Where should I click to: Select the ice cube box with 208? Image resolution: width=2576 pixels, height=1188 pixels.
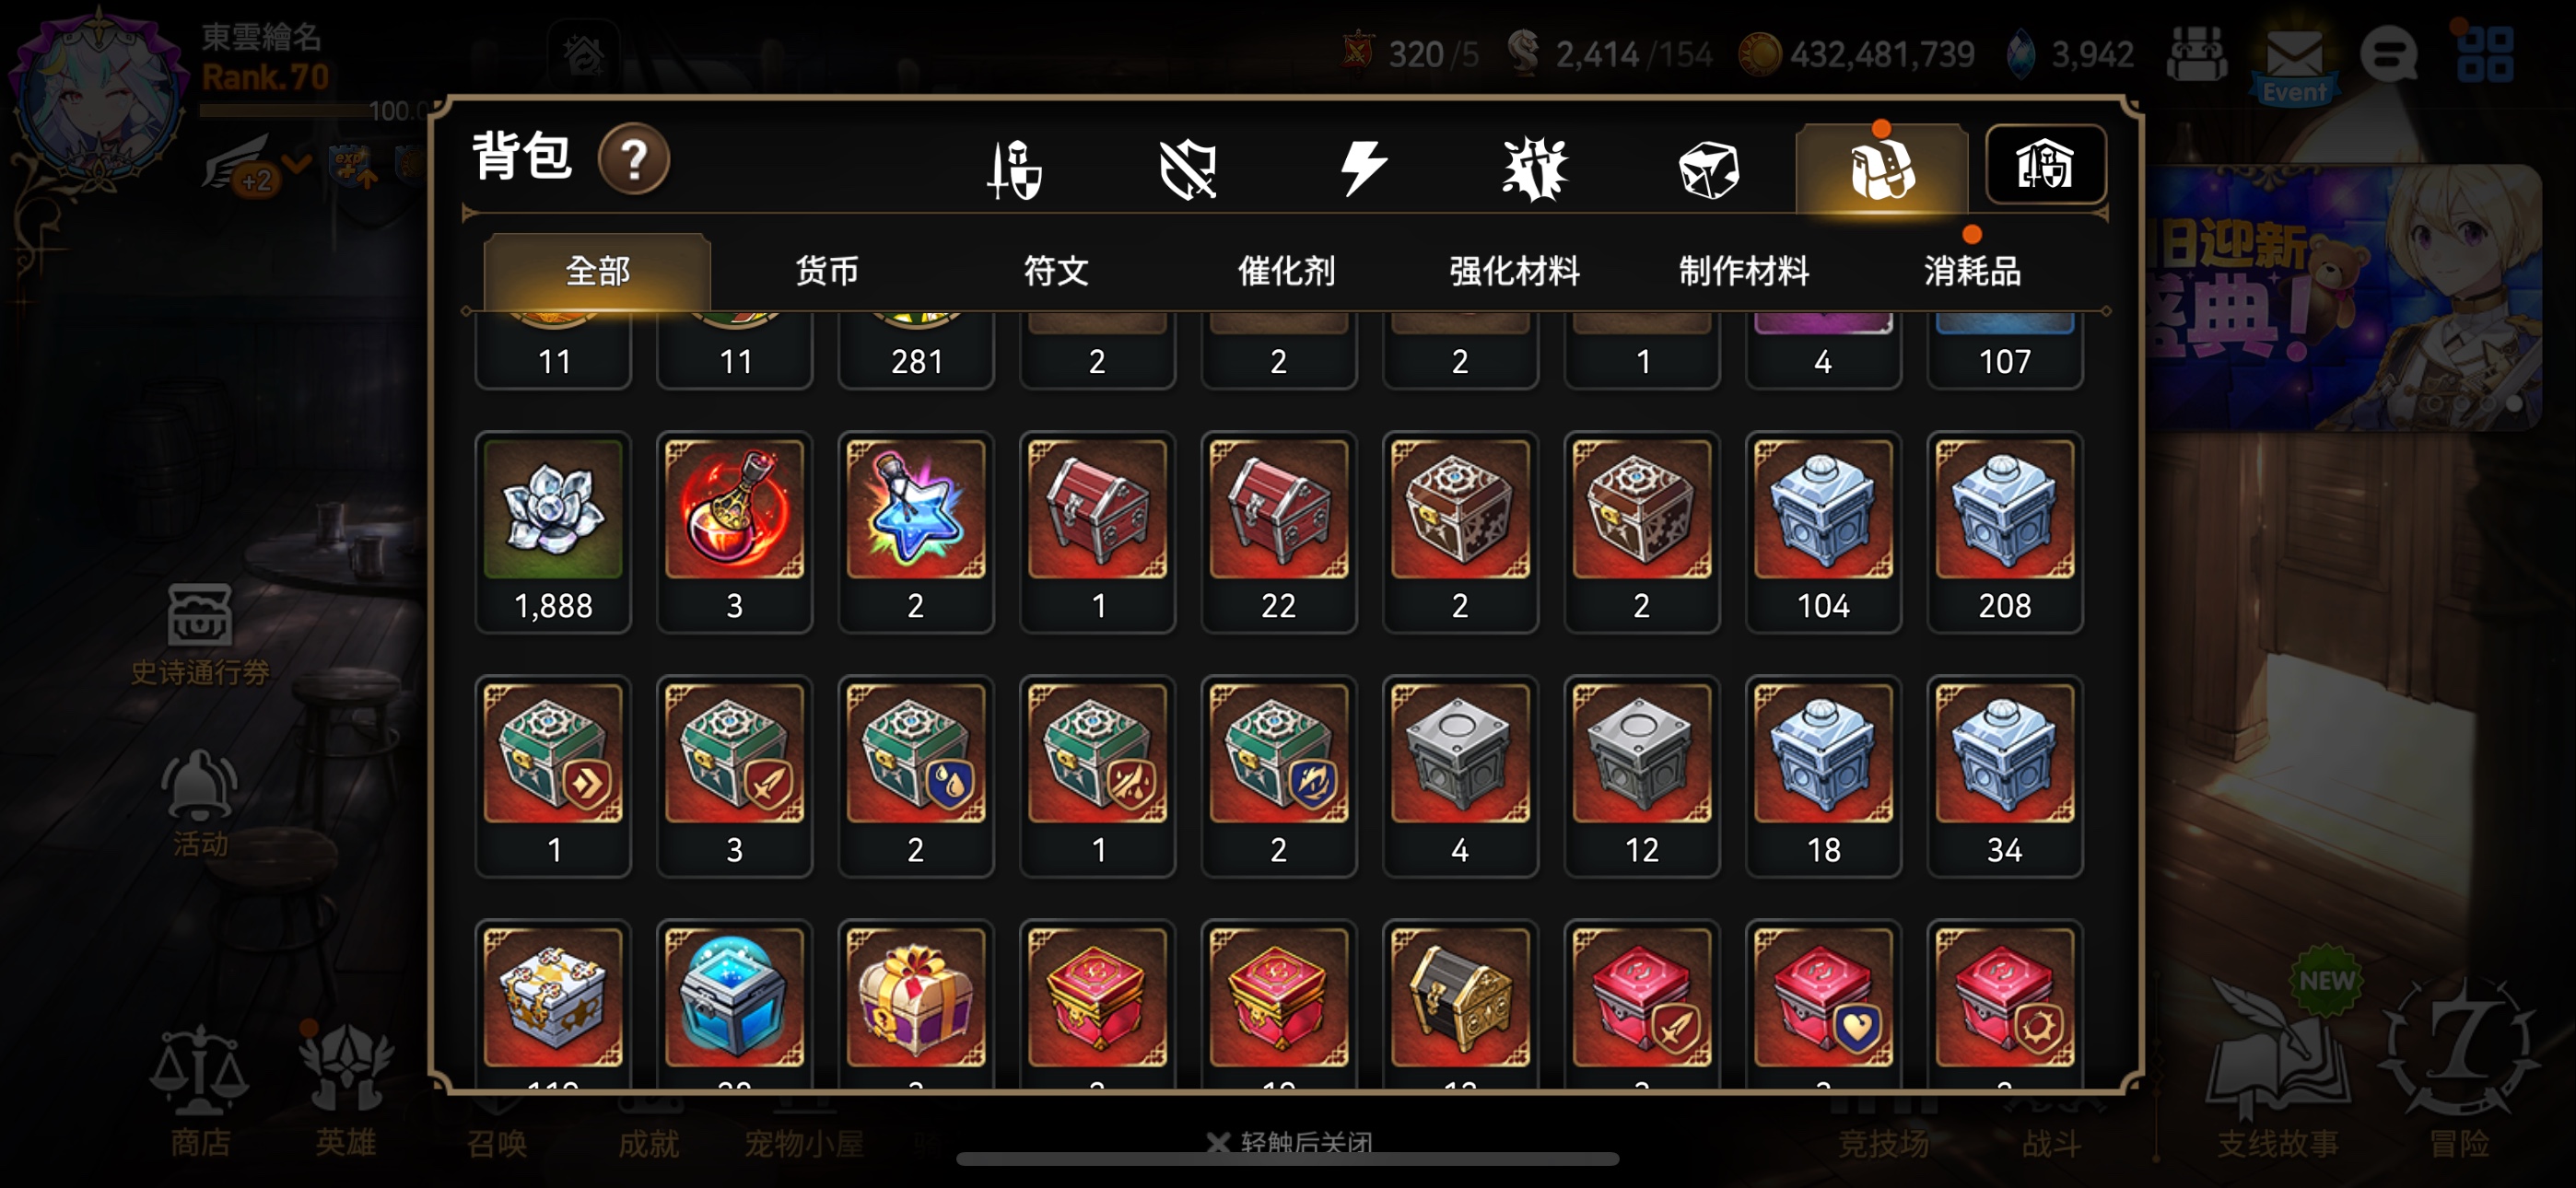pos(2004,532)
